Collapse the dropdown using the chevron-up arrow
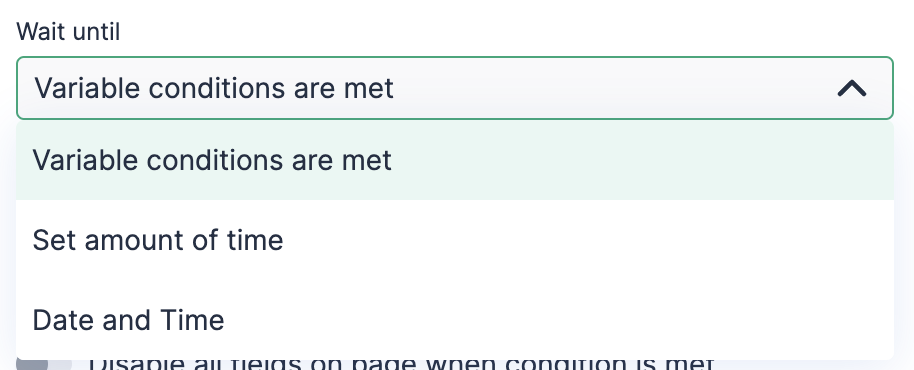 coord(852,89)
